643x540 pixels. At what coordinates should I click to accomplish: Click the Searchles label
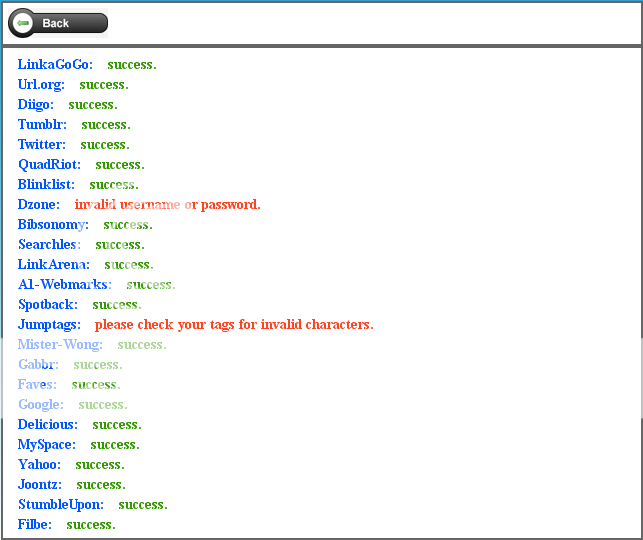pyautogui.click(x=49, y=244)
